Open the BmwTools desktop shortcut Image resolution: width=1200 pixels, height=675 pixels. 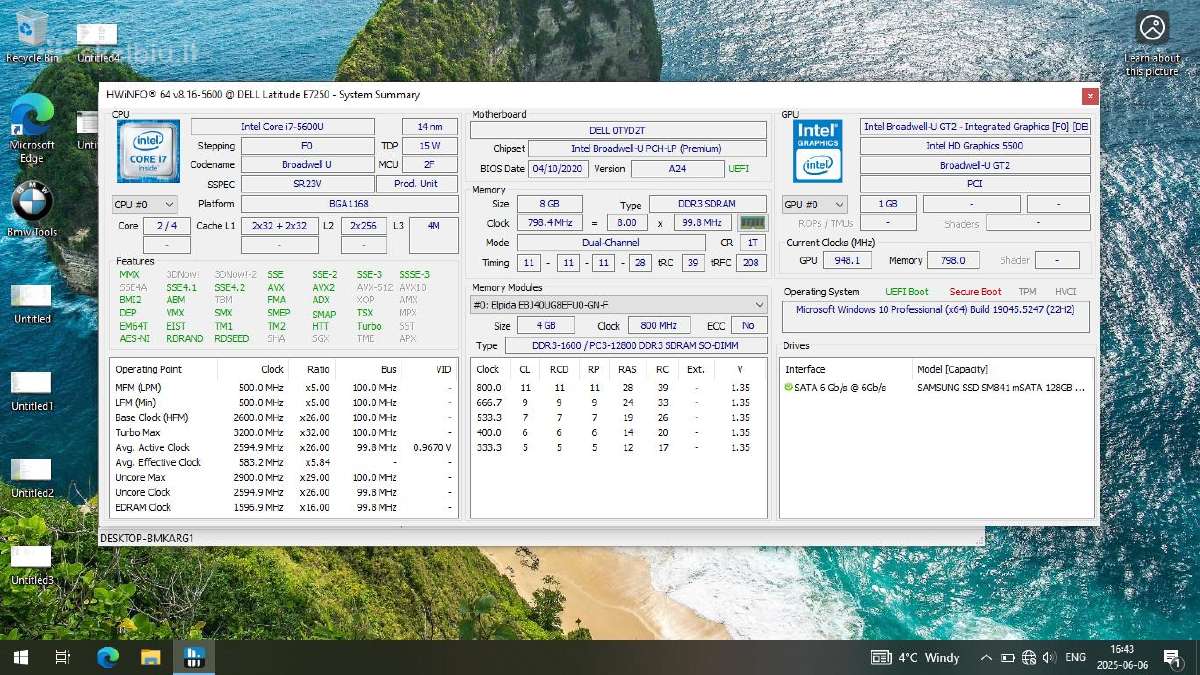[x=32, y=212]
